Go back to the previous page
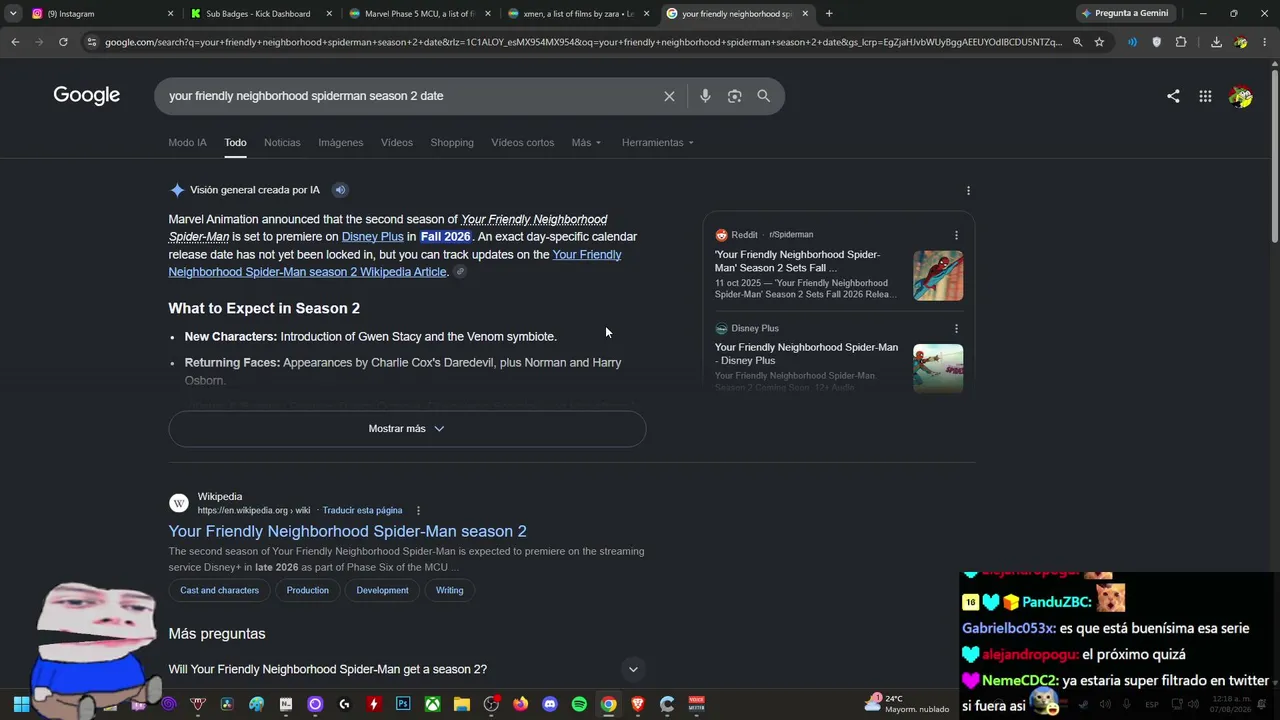This screenshot has width=1280, height=720. (15, 42)
